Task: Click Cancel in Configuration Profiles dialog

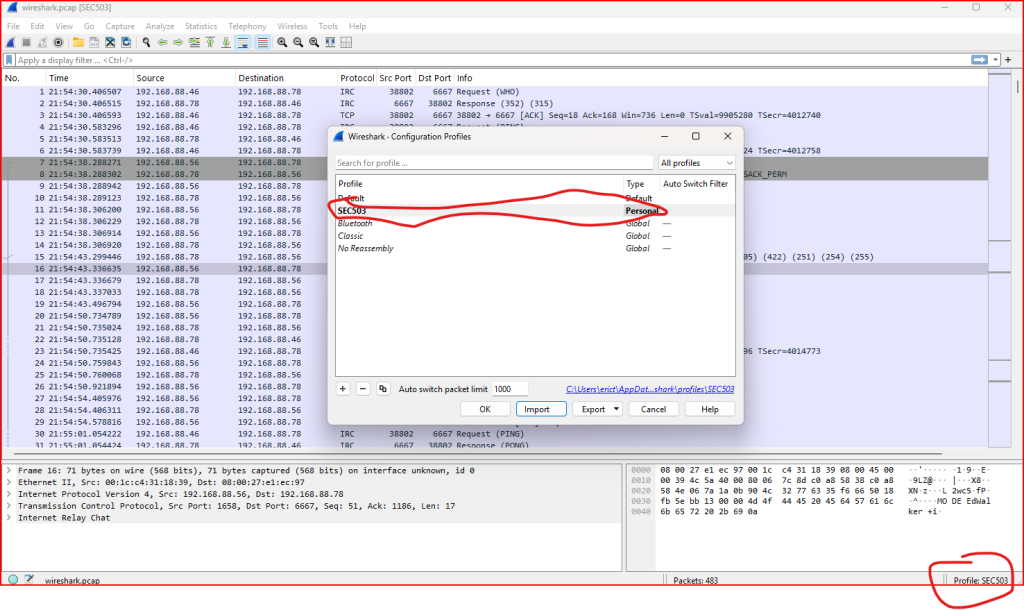Action: click(x=653, y=409)
